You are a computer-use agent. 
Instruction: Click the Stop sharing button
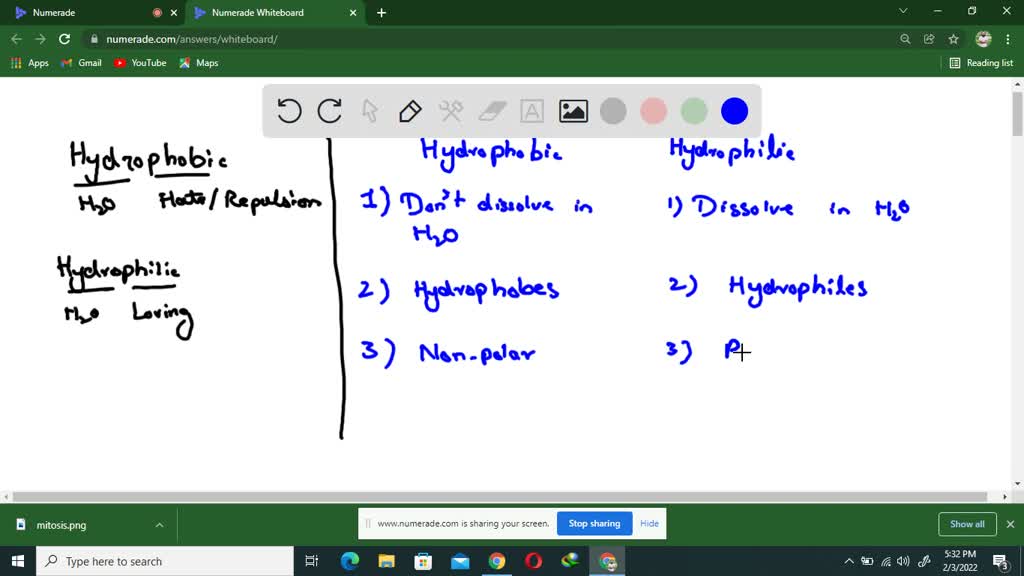click(x=594, y=523)
